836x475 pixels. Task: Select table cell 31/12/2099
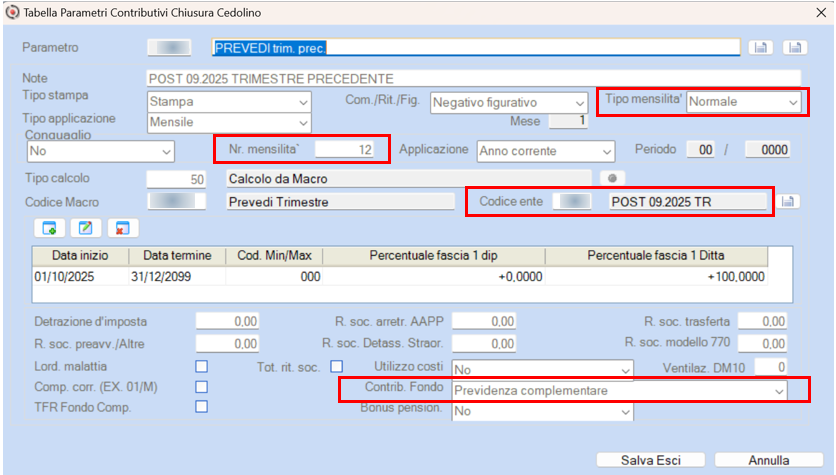tap(177, 276)
